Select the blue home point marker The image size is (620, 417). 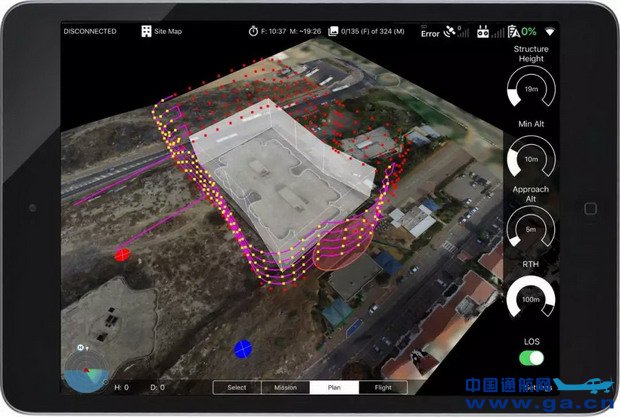click(x=243, y=349)
